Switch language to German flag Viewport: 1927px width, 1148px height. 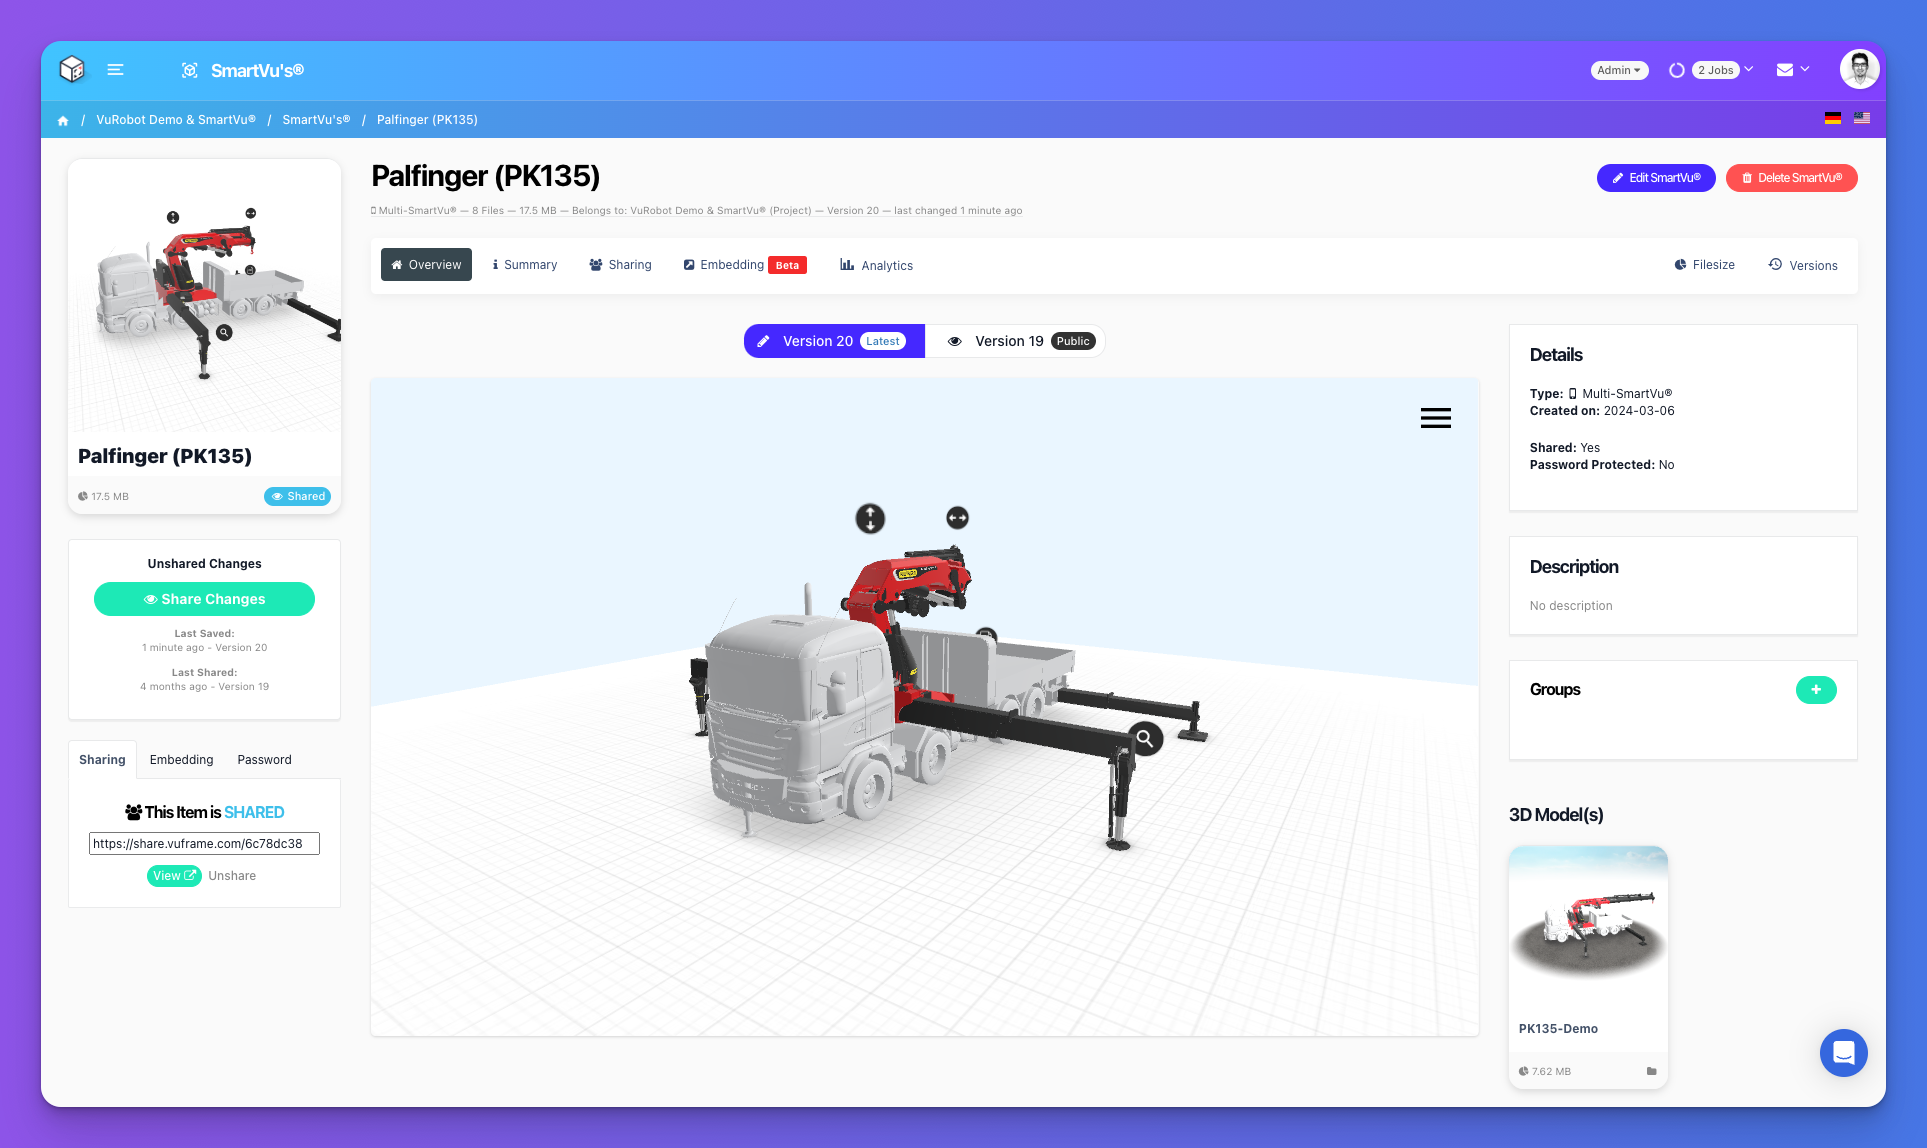(x=1833, y=118)
